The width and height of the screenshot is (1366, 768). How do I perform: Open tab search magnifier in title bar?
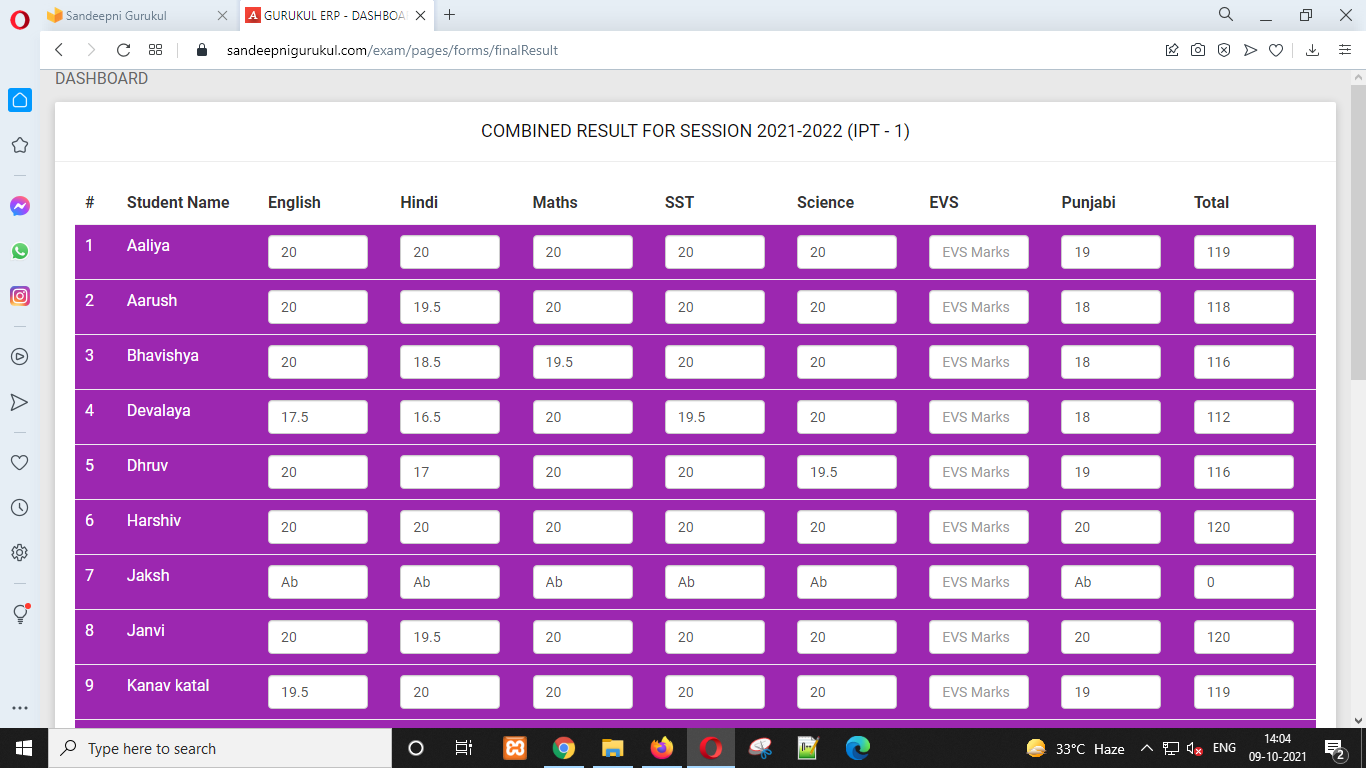(x=1226, y=14)
